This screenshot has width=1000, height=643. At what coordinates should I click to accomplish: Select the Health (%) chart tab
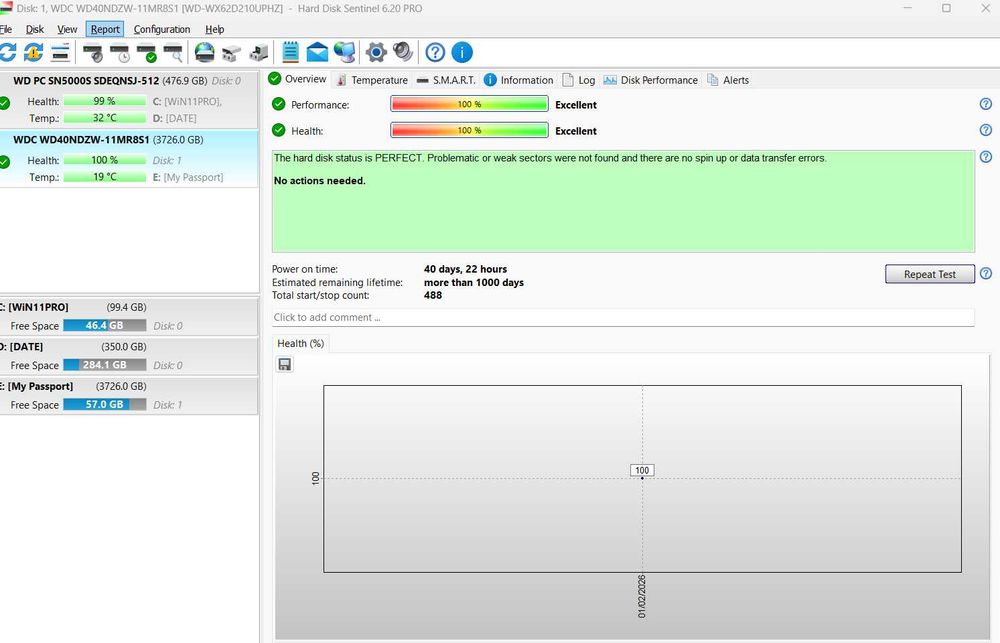pos(300,343)
